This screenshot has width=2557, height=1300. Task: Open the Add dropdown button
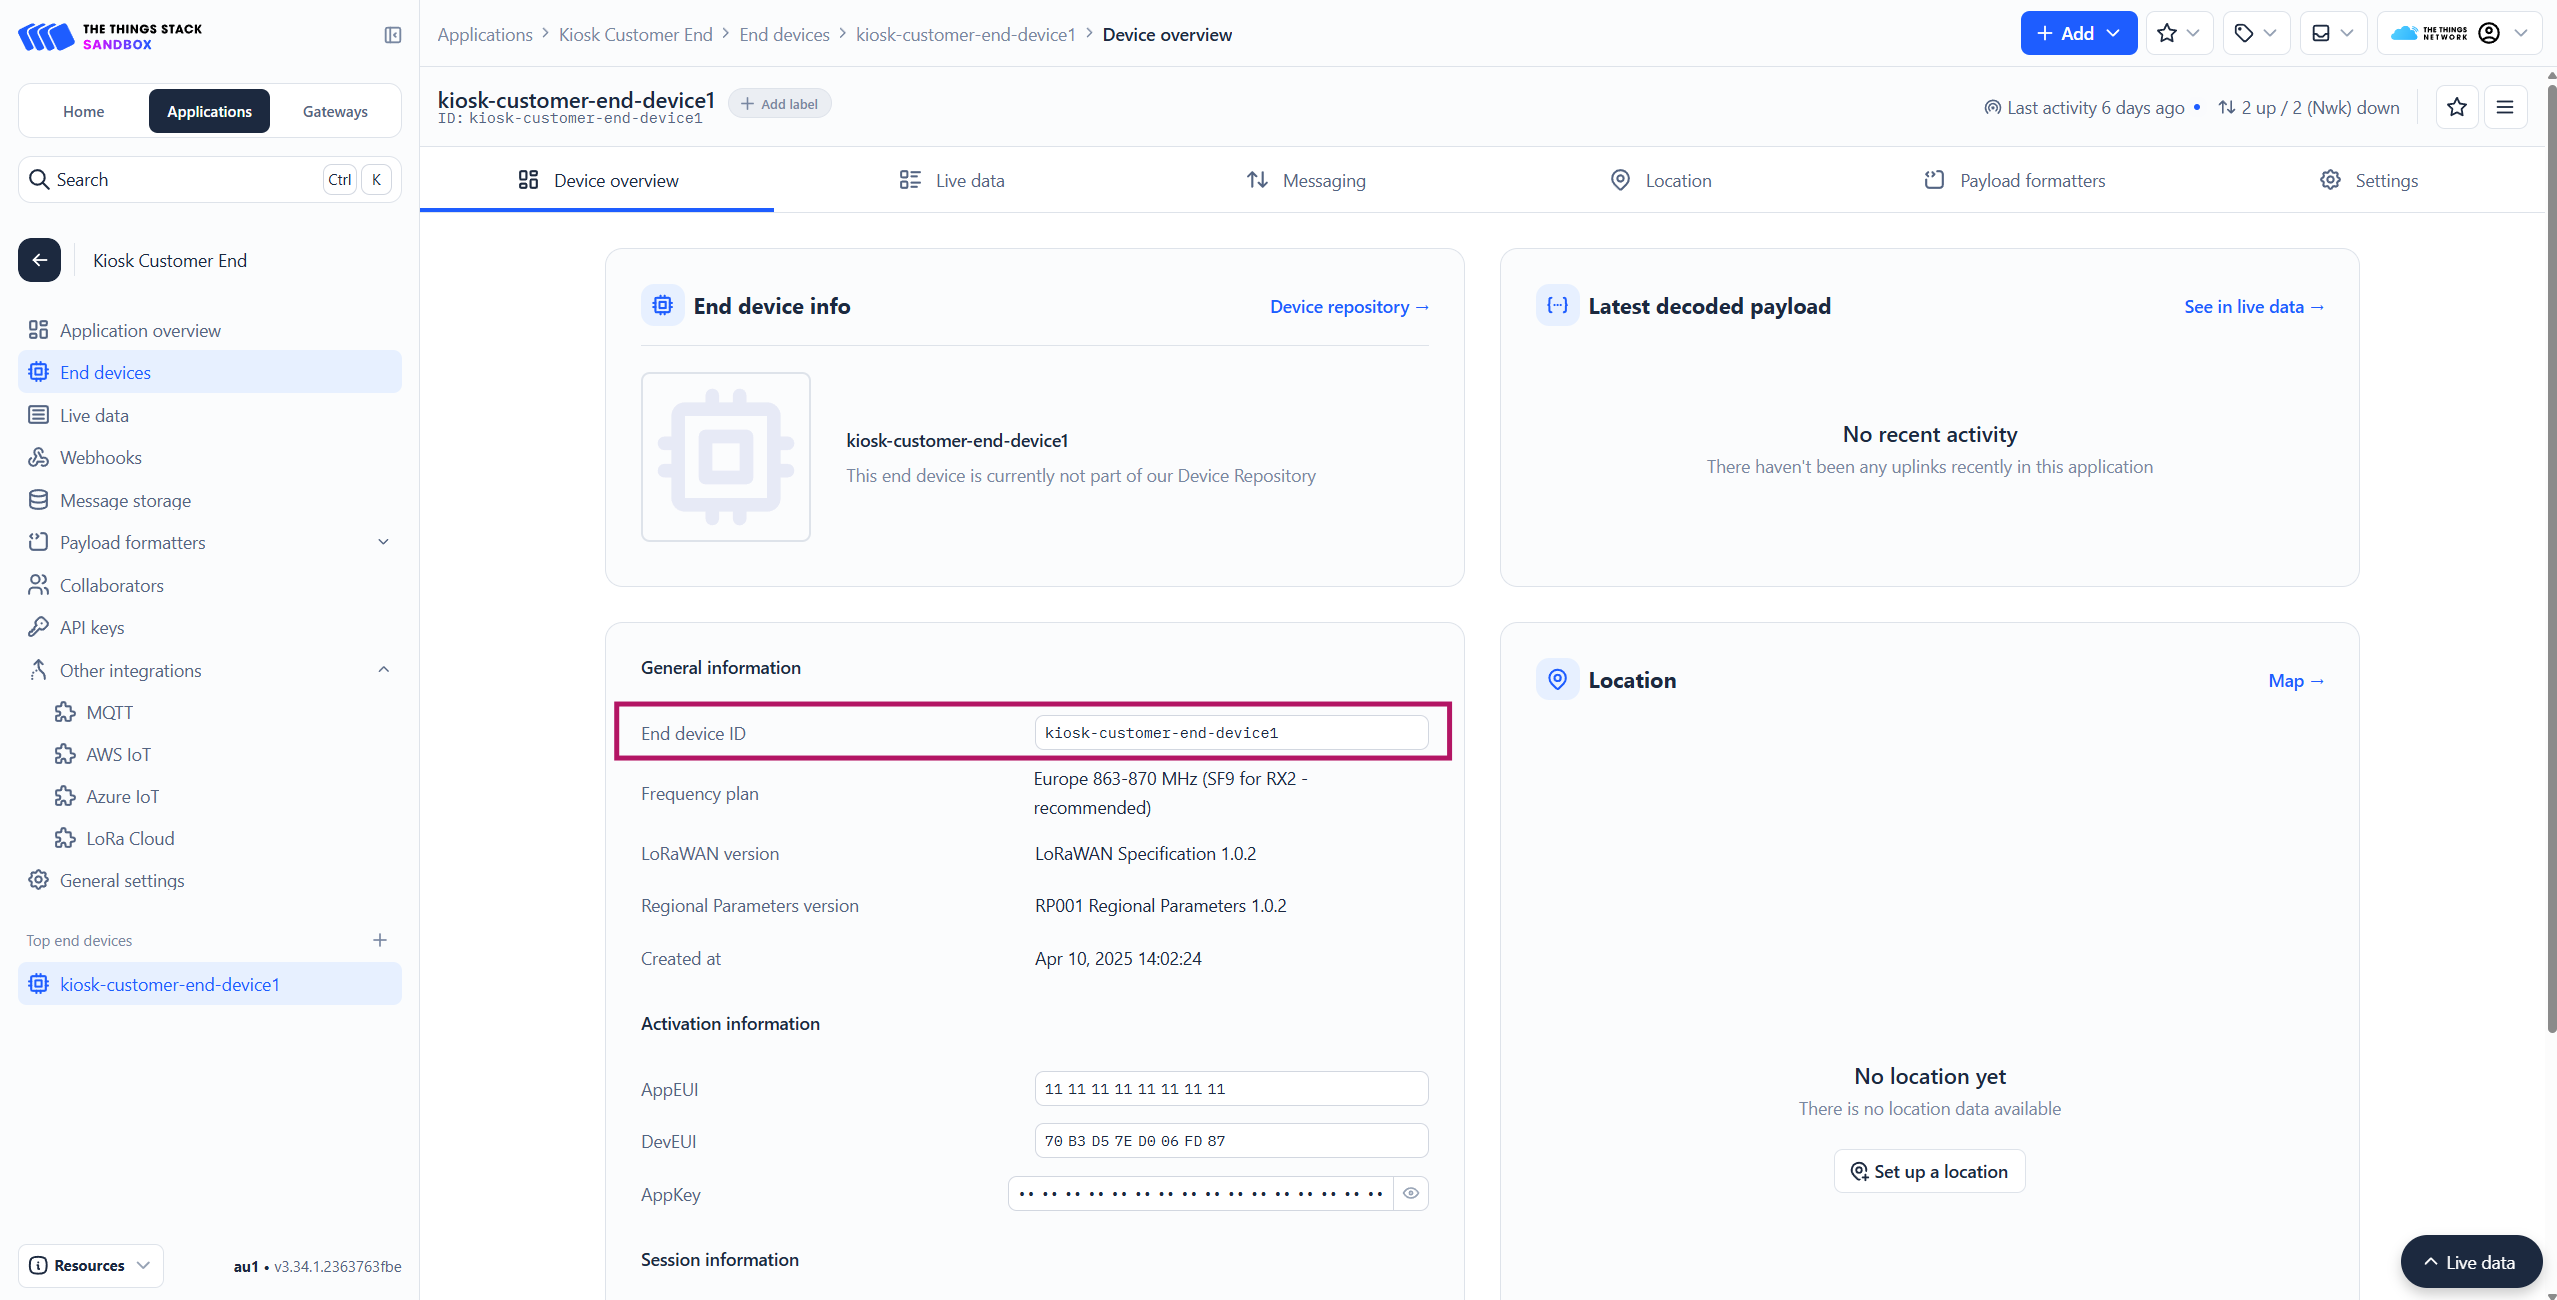tap(2078, 33)
